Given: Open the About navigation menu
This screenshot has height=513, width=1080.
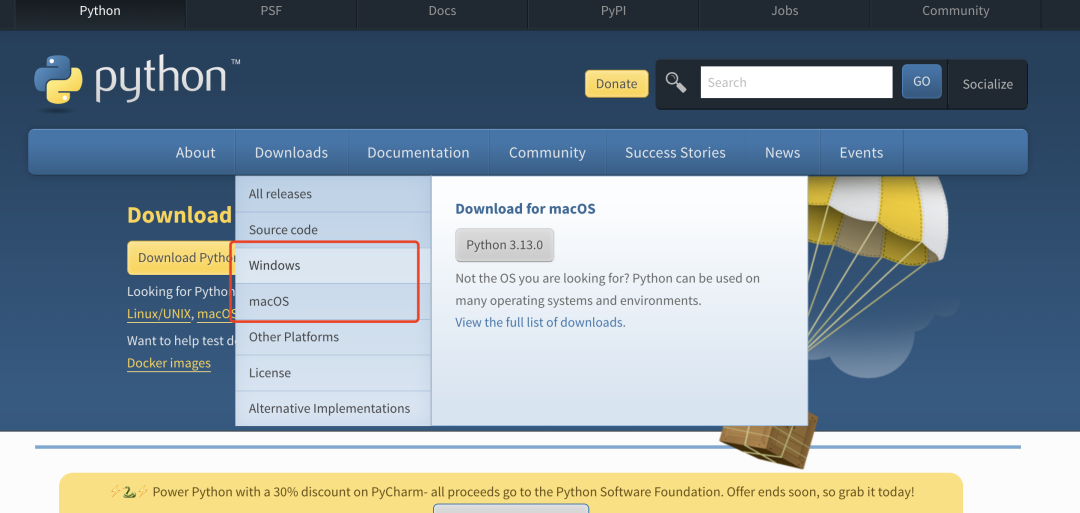Looking at the screenshot, I should click(x=196, y=152).
